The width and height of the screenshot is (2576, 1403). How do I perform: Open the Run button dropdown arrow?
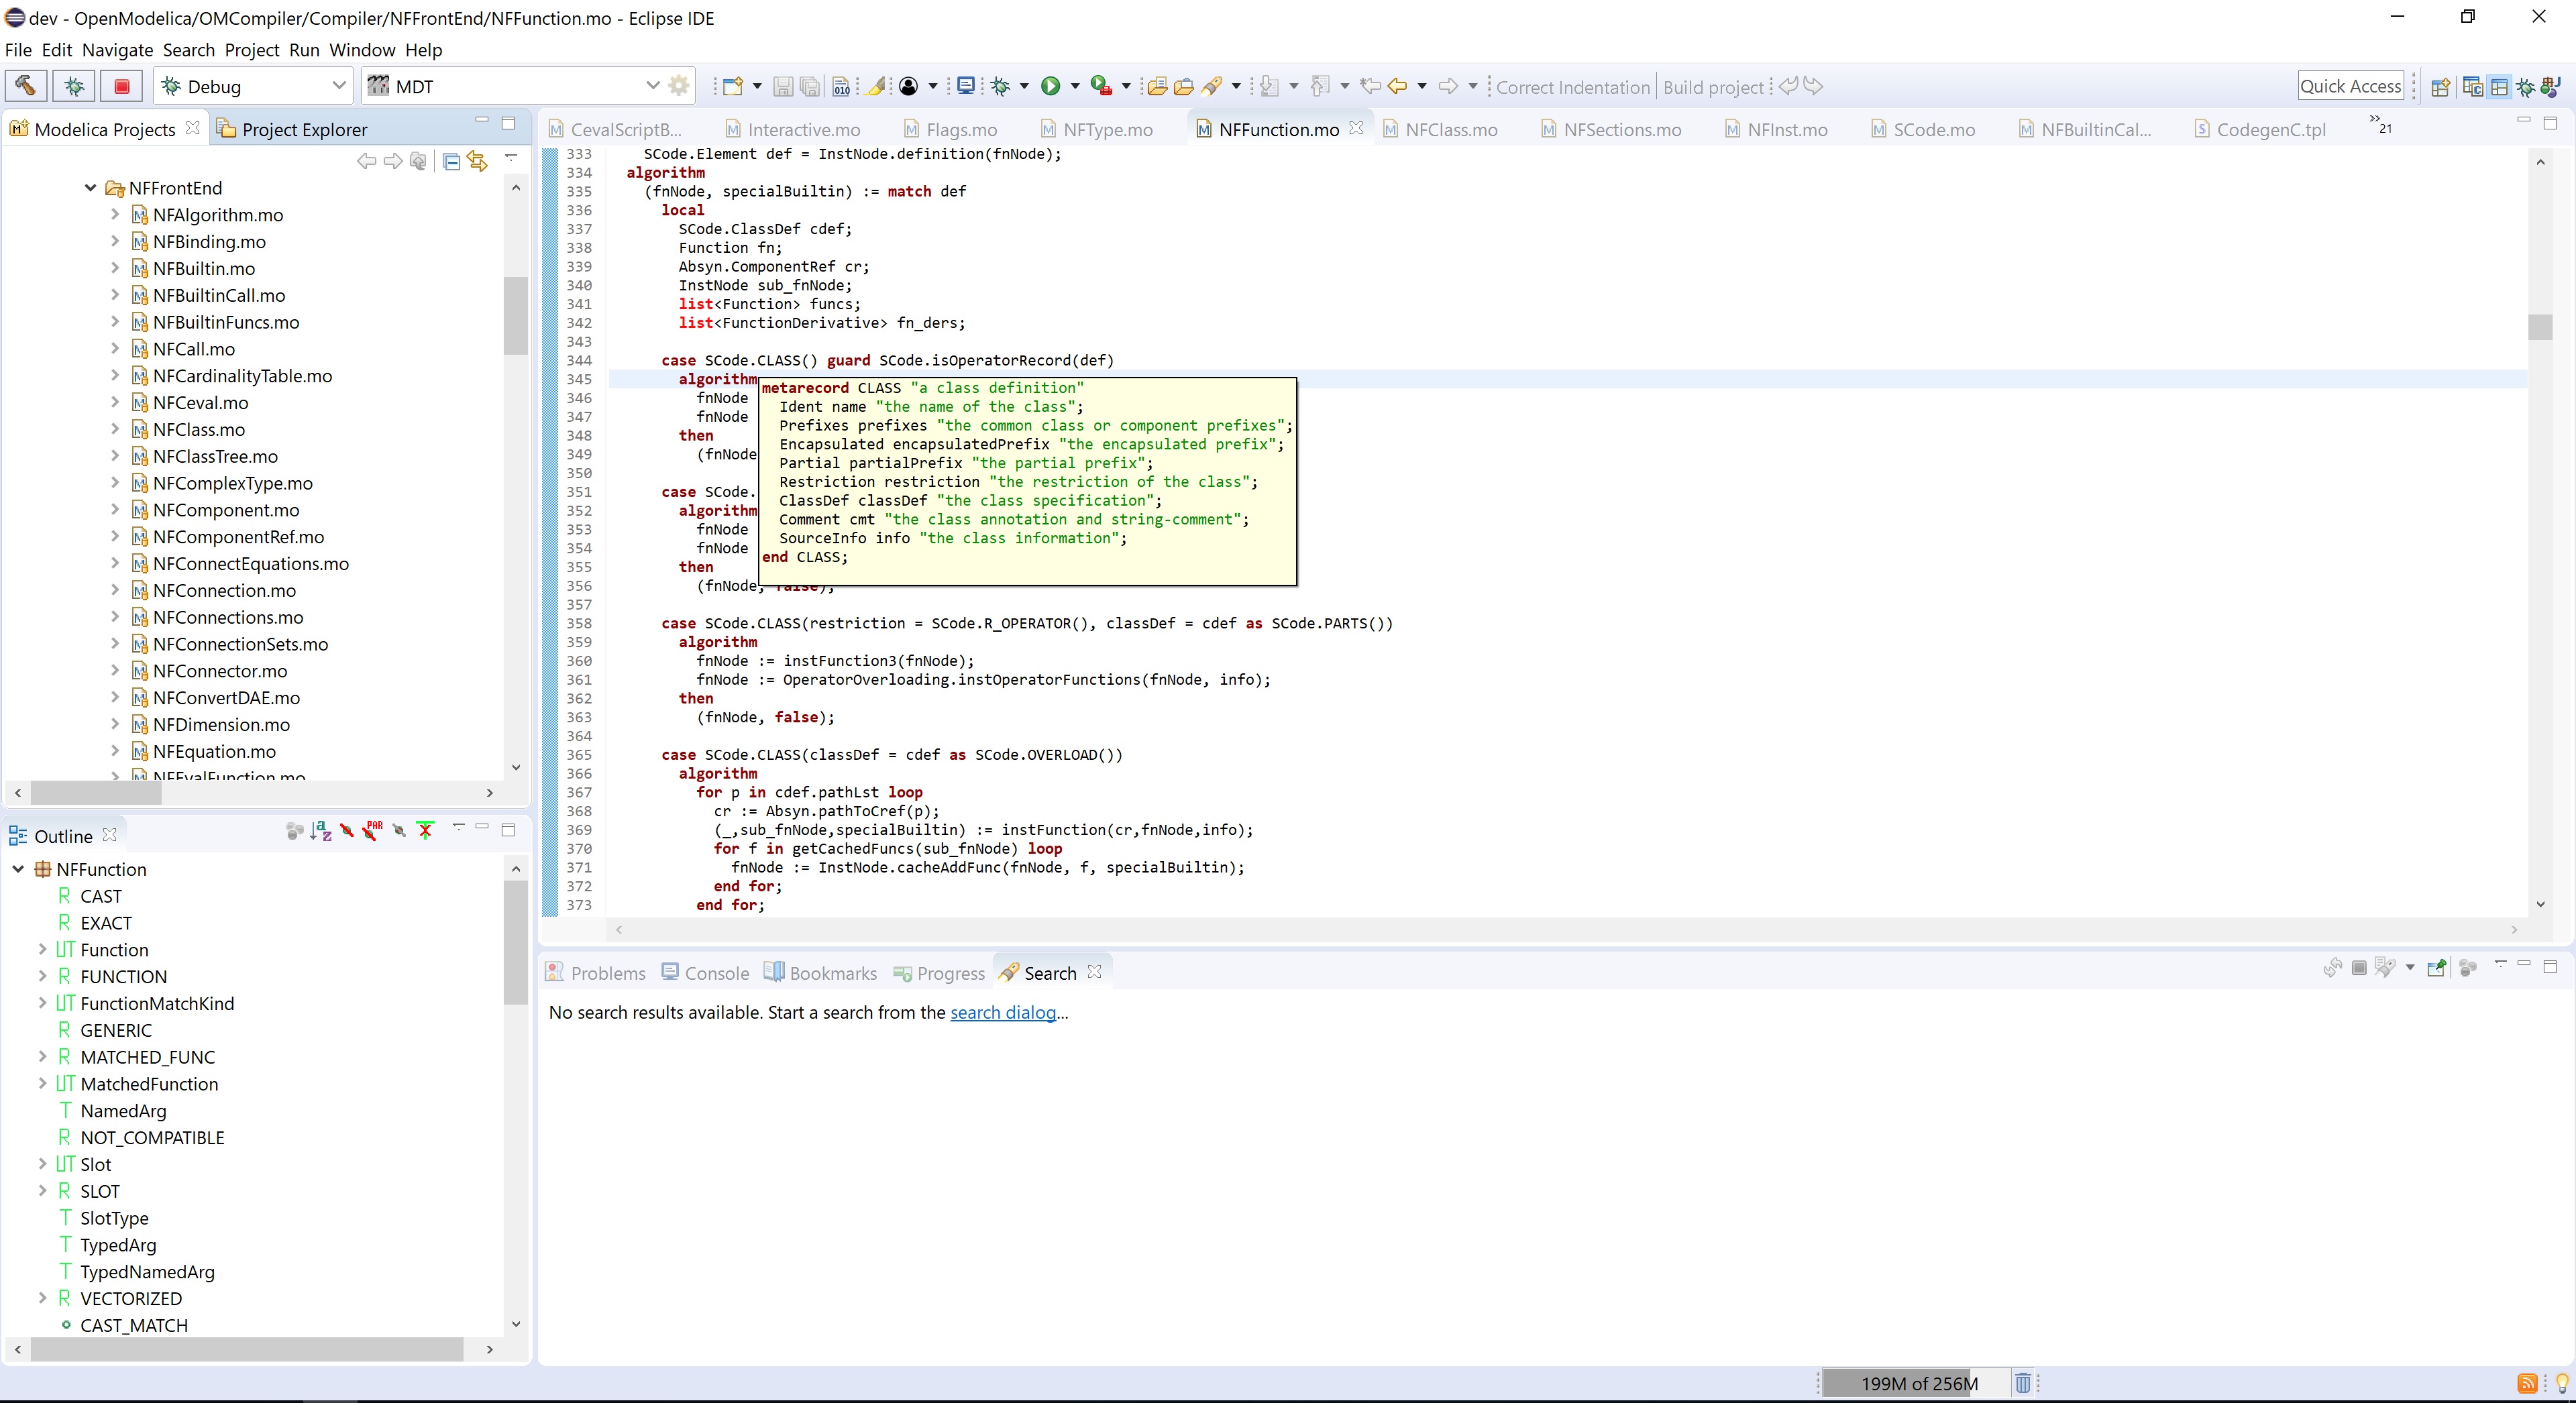(1075, 86)
